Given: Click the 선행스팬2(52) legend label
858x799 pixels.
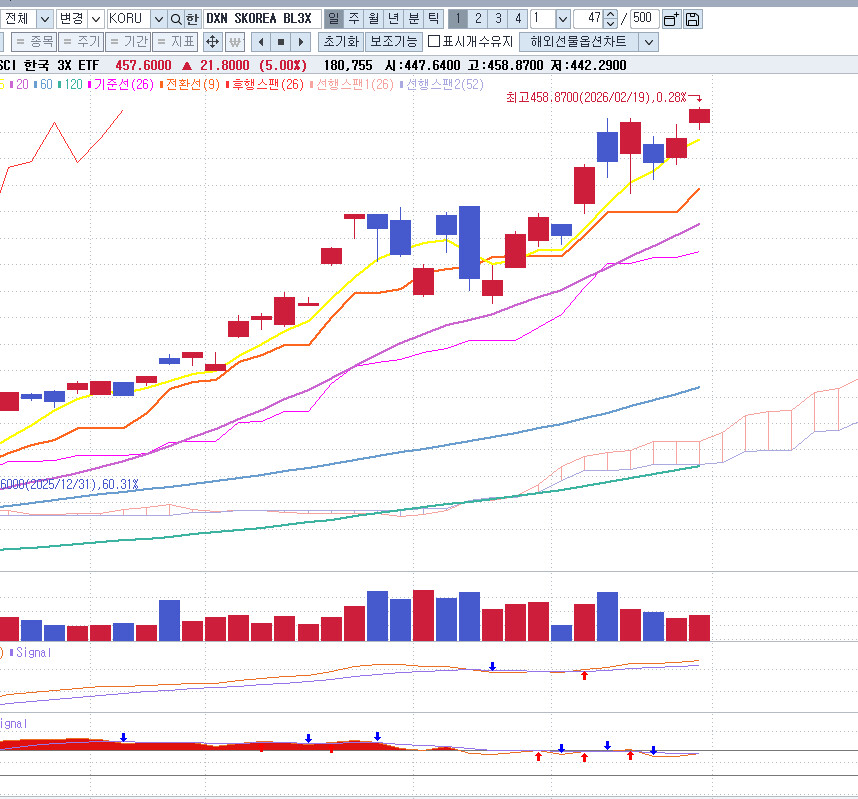Looking at the screenshot, I should point(444,84).
